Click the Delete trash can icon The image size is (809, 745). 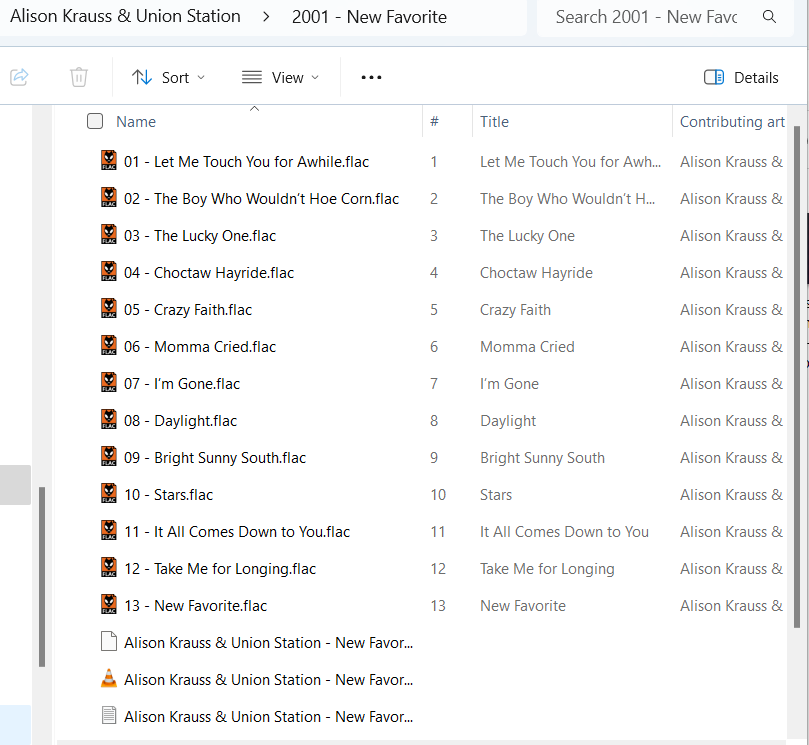[78, 77]
